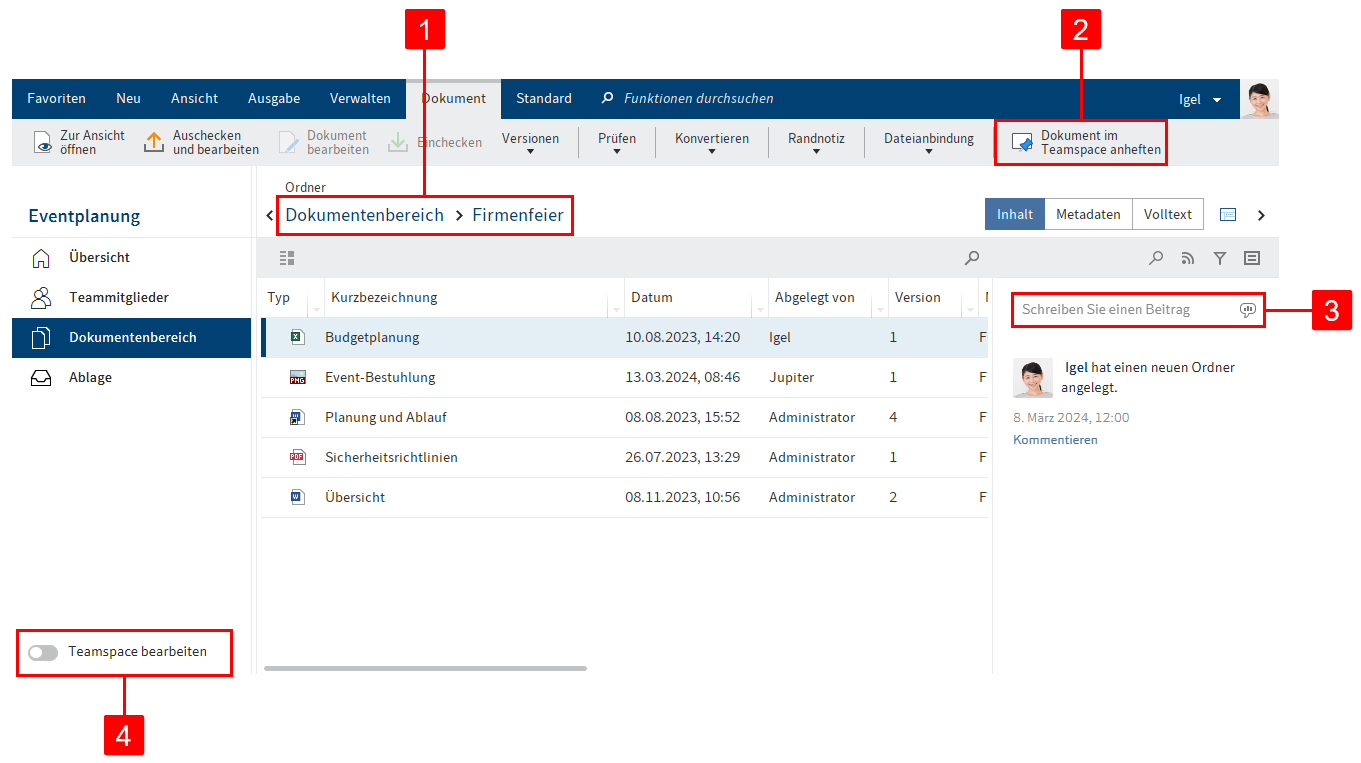This screenshot has height=763, width=1361.
Task: Toggle 'Teamspace bearbeiten' switch
Action: tap(43, 652)
